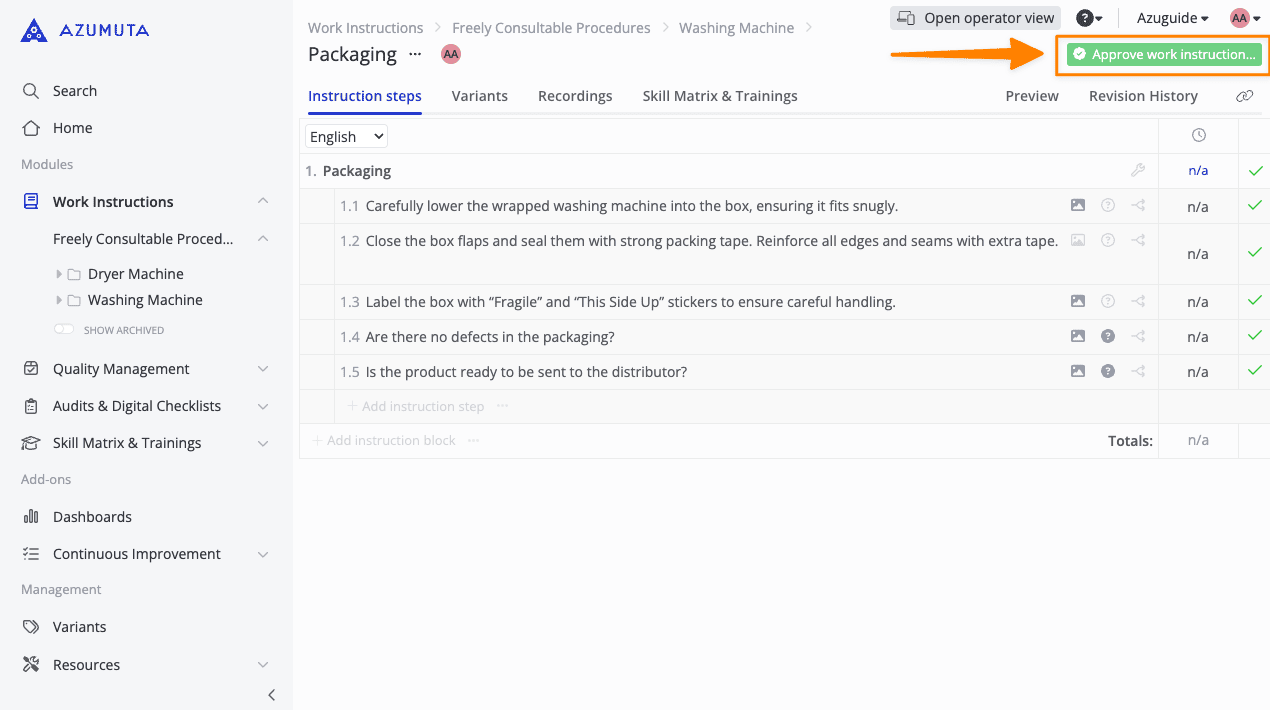1270x710 pixels.
Task: Expand the Dryer Machine folder
Action: tap(60, 274)
